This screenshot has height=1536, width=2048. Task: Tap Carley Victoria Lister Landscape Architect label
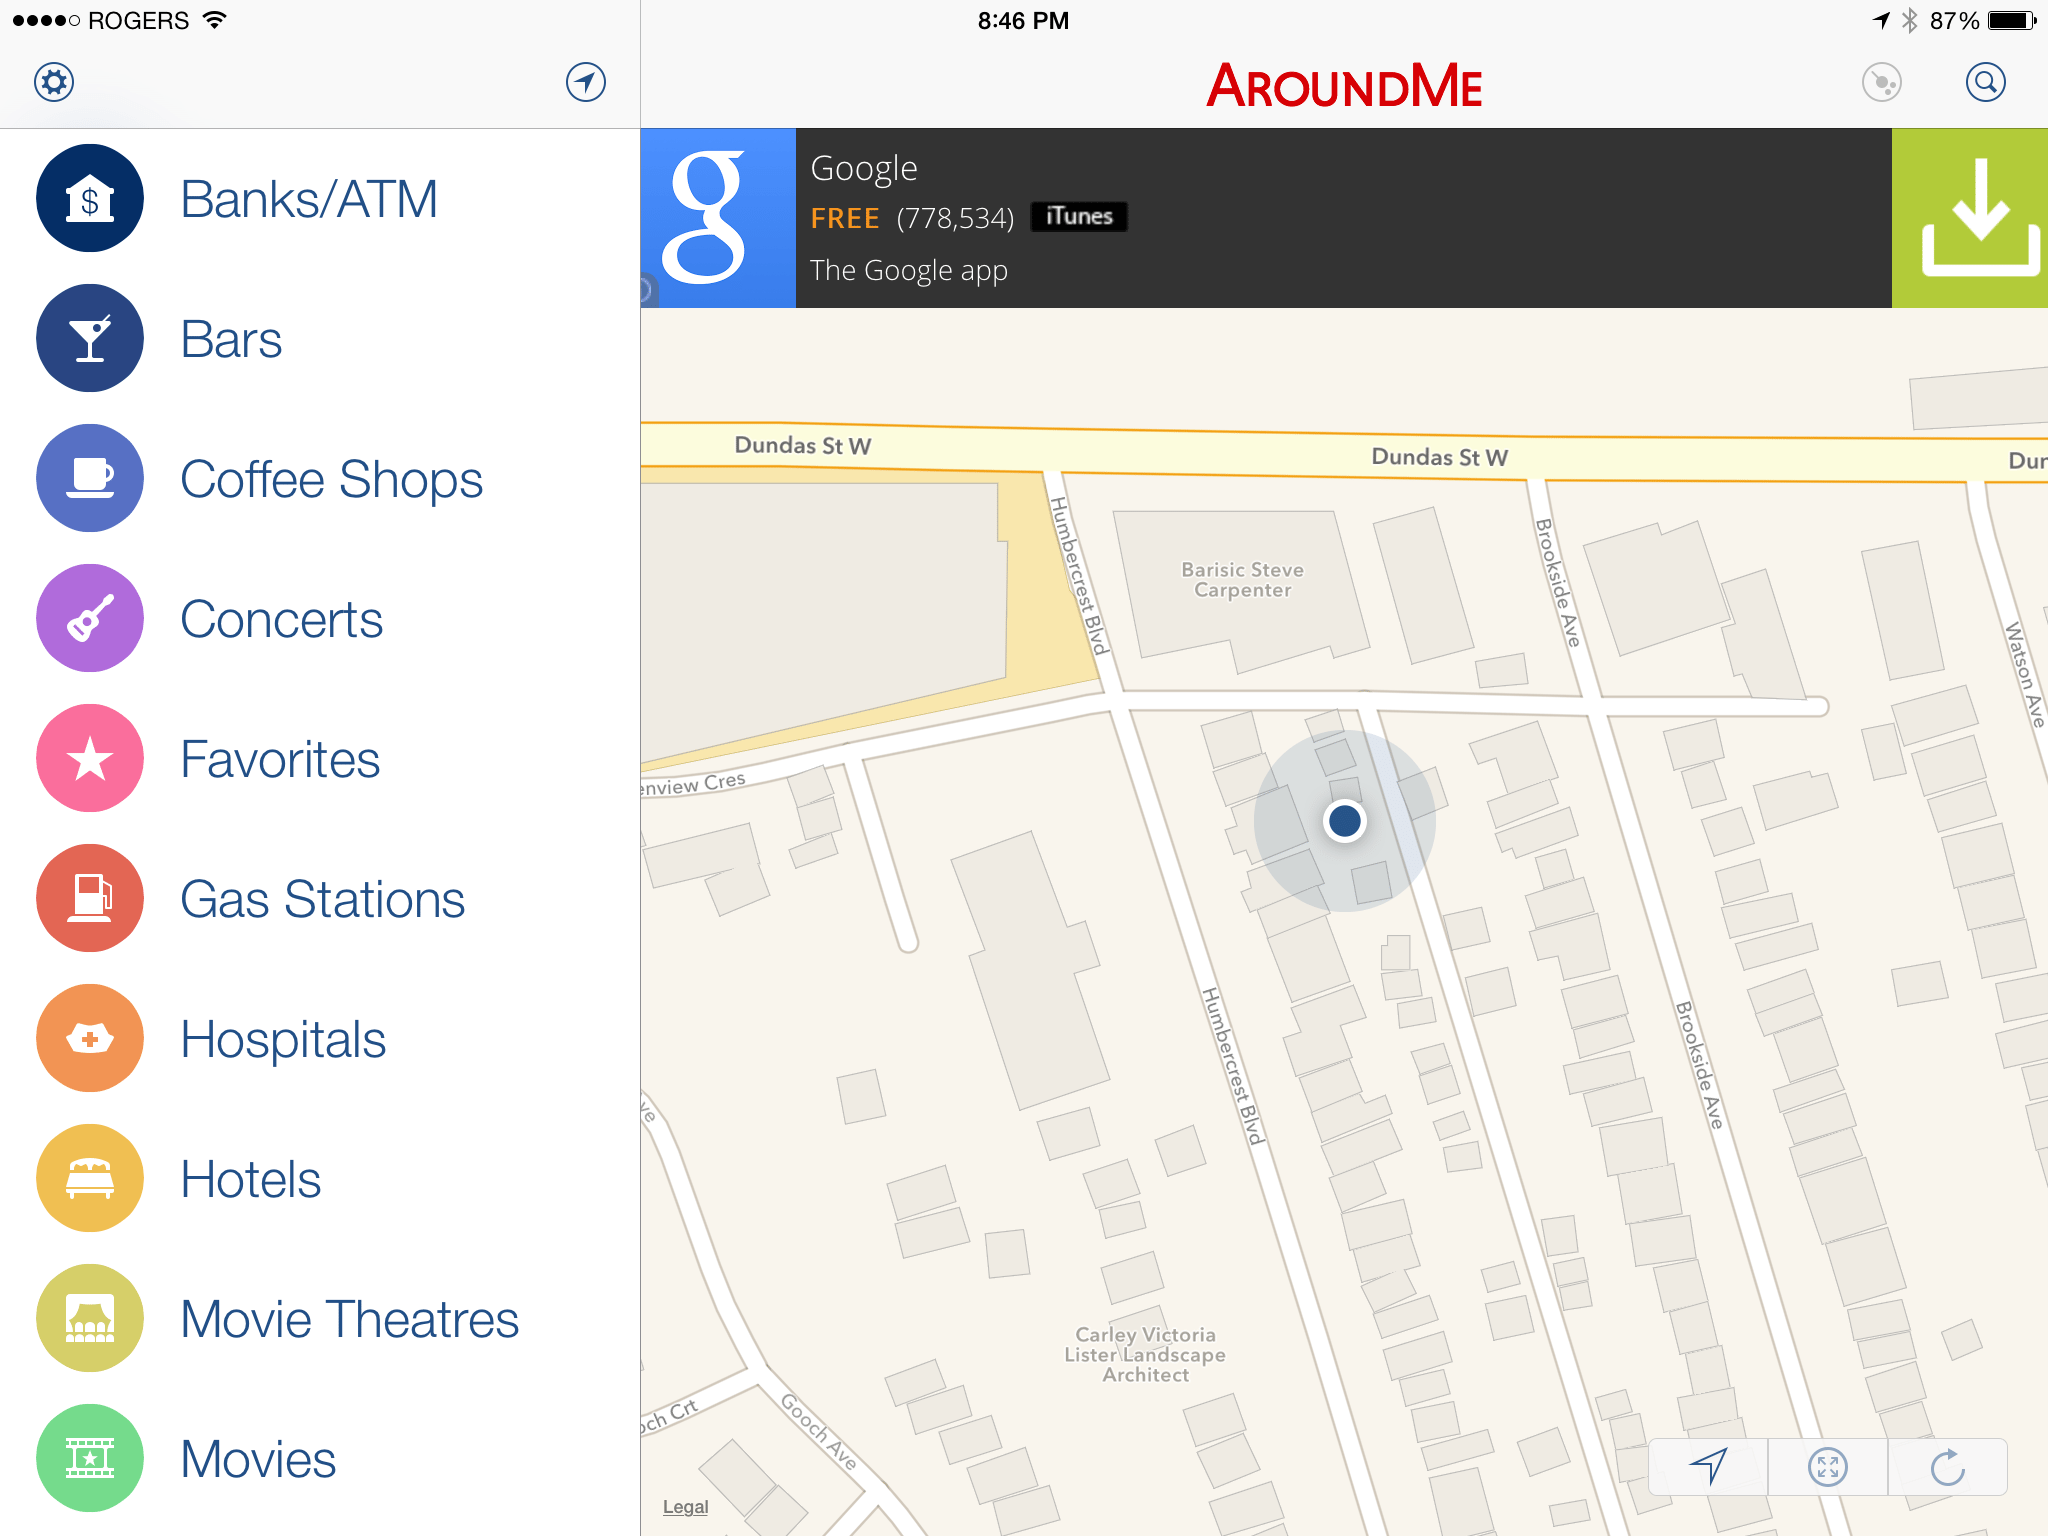[1145, 1354]
